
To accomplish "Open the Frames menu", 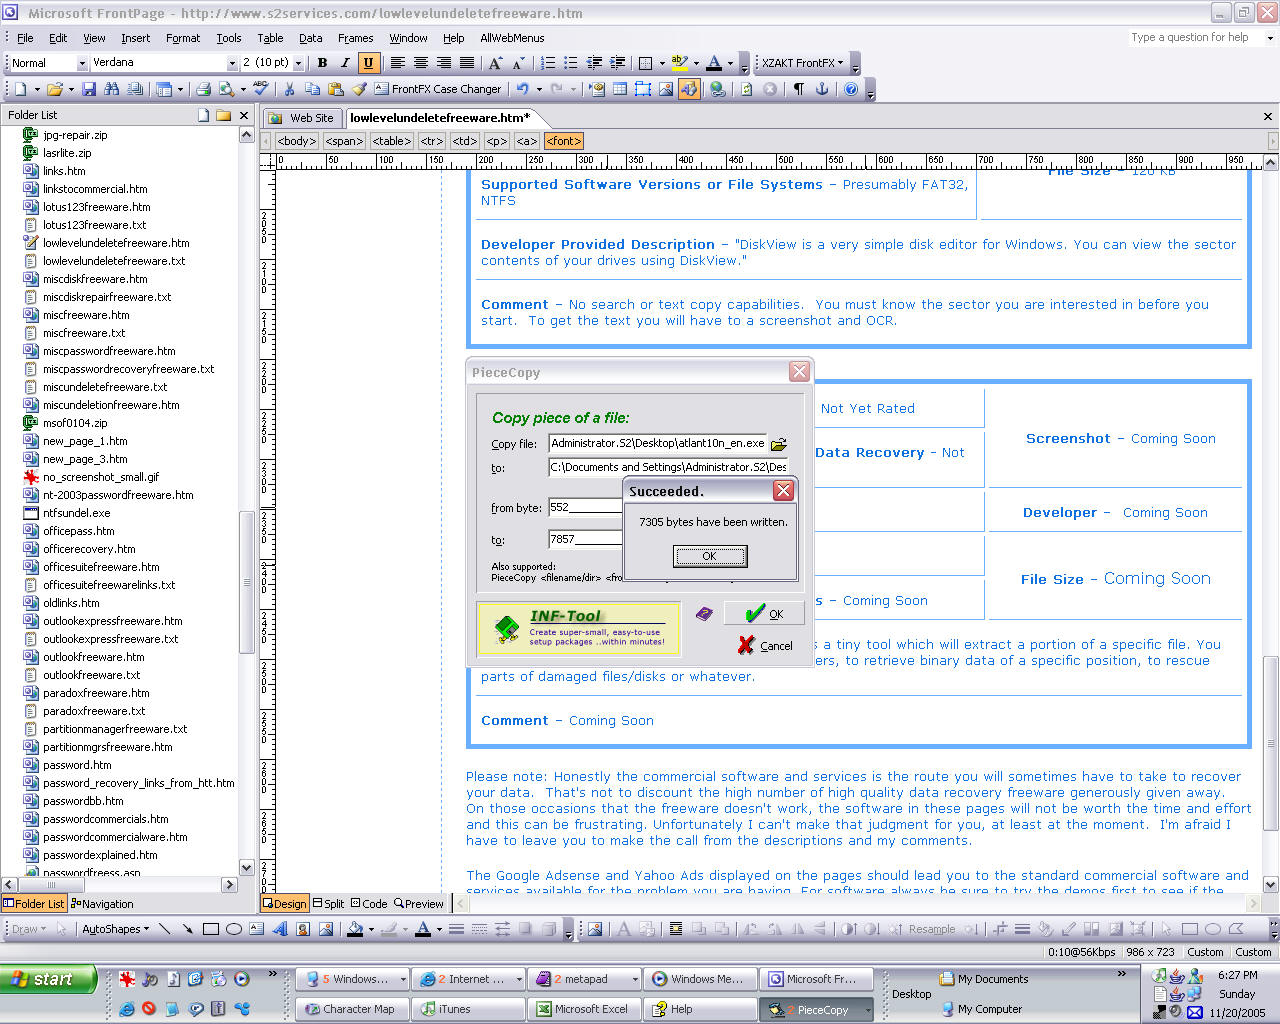I will (x=355, y=38).
